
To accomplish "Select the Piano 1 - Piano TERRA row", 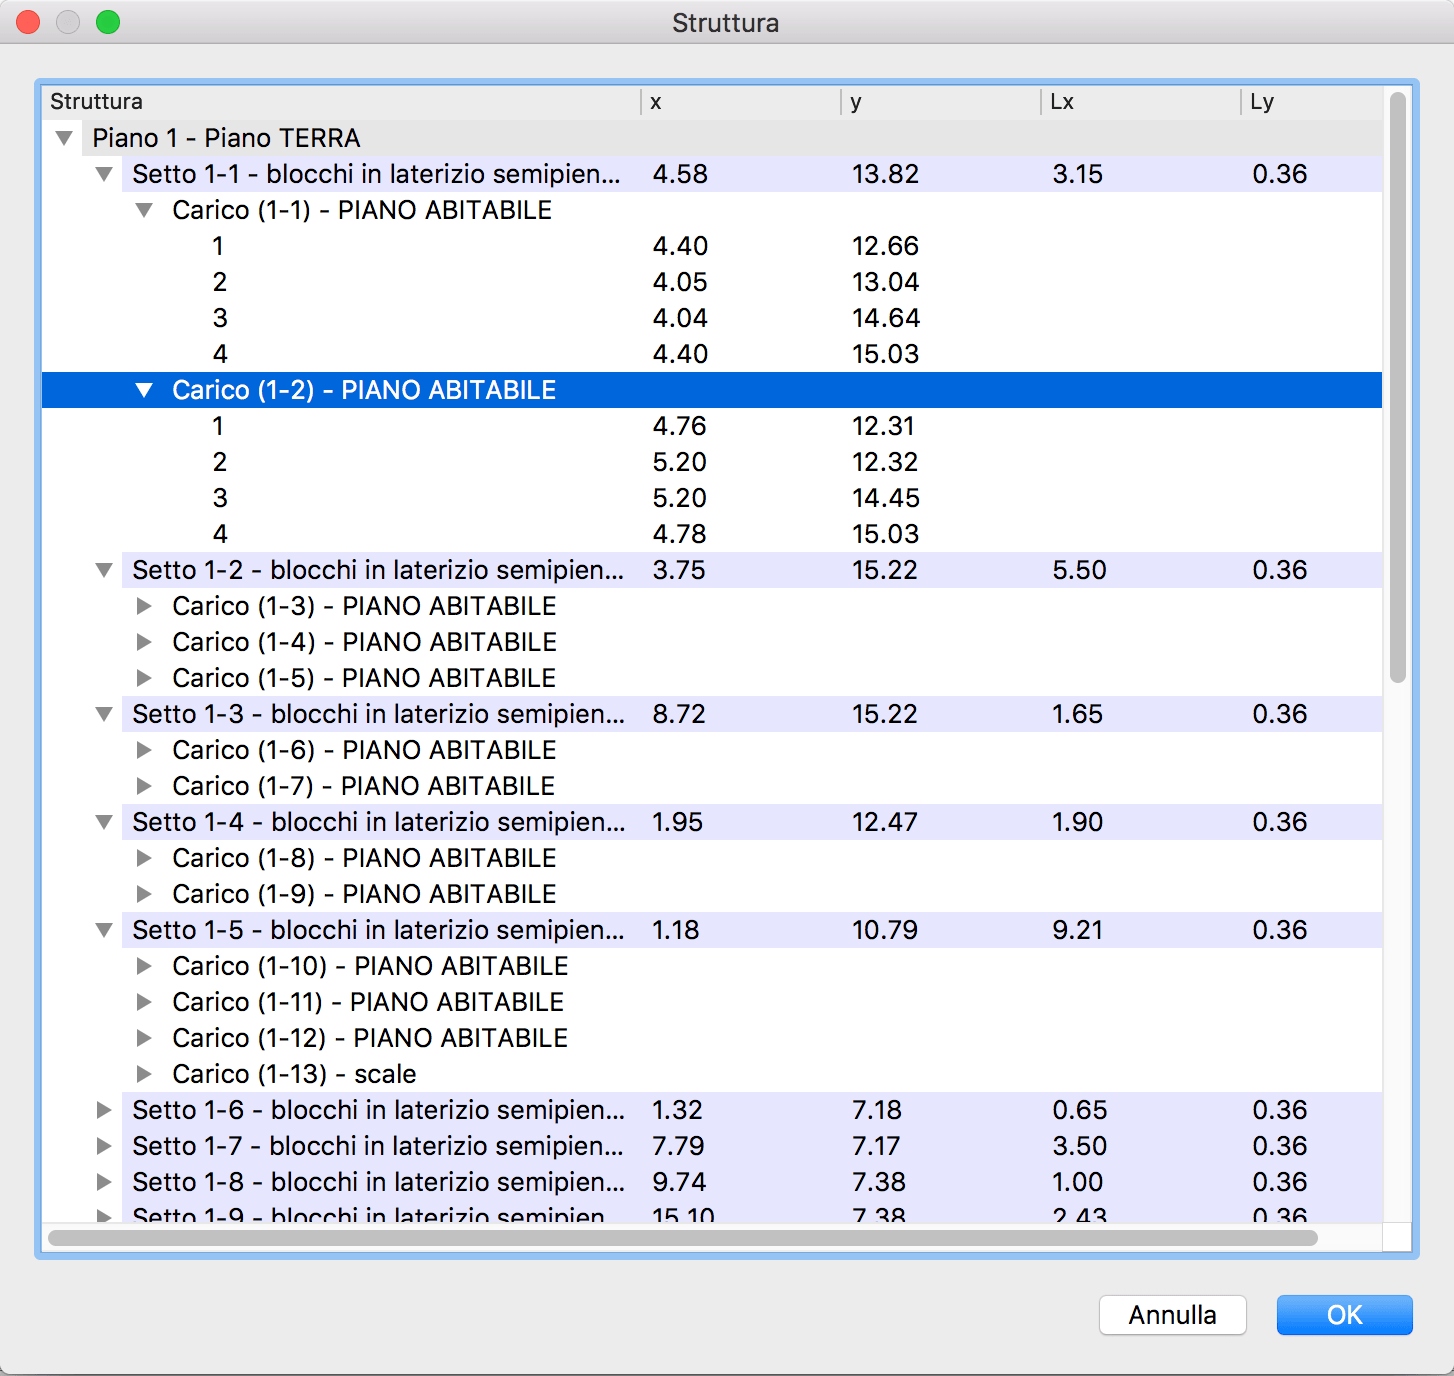I will (x=712, y=138).
